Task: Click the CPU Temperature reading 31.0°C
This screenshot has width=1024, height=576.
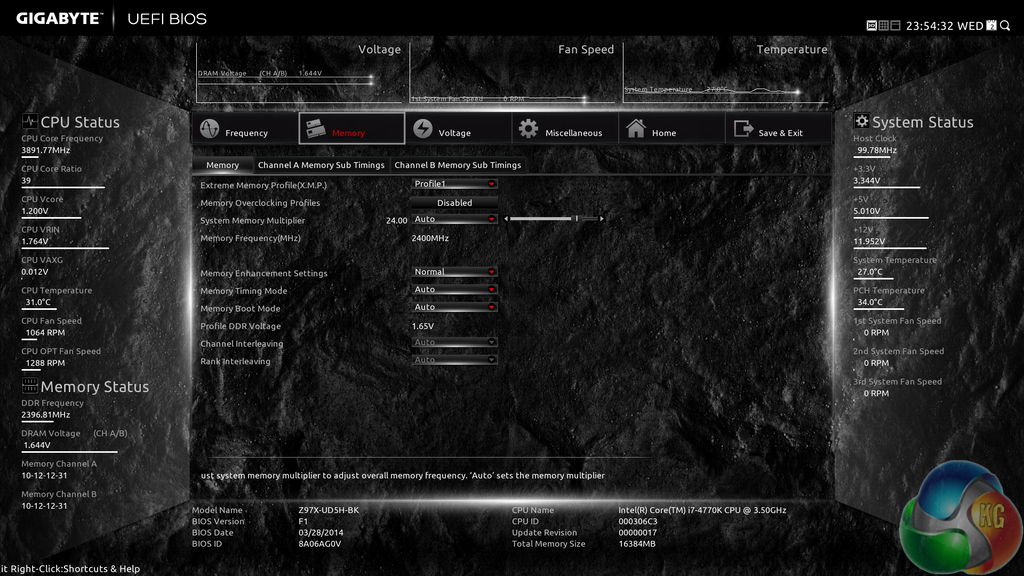Action: point(38,302)
